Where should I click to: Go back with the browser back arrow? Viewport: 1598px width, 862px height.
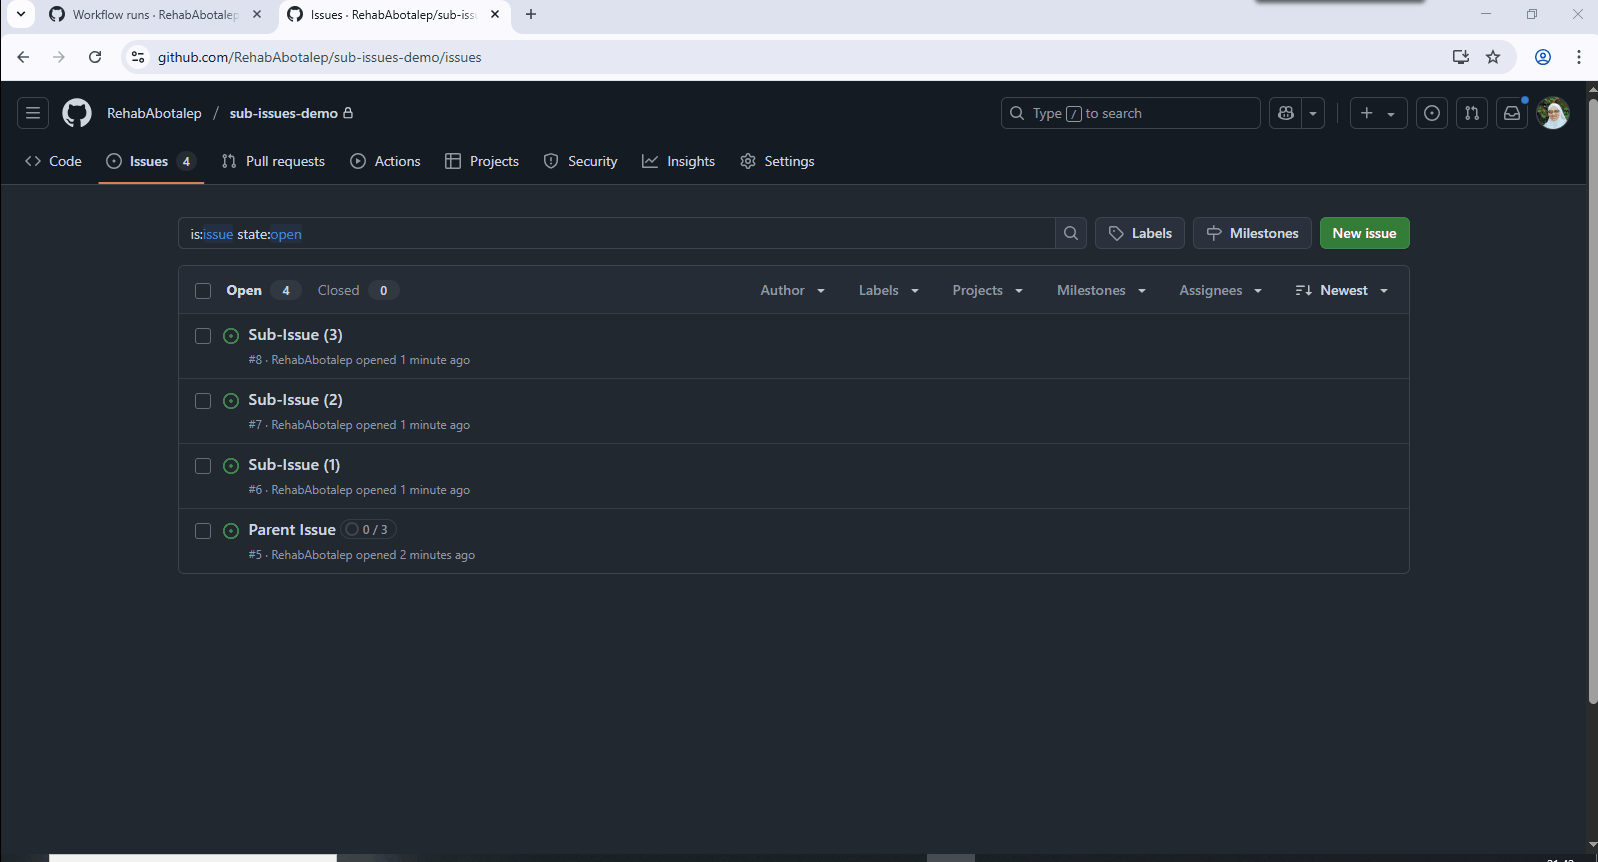pyautogui.click(x=23, y=57)
